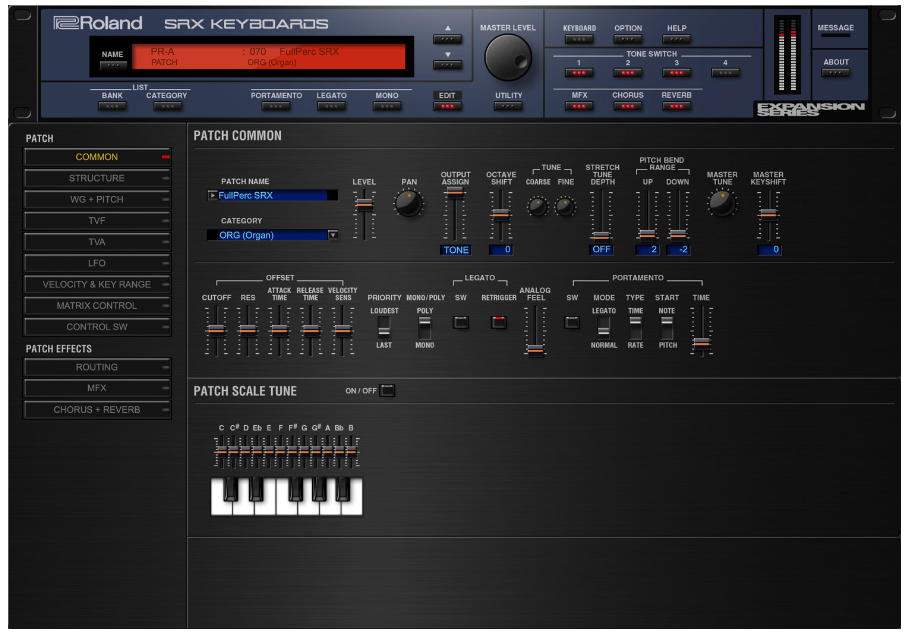909x641 pixels.
Task: Click the About button
Action: click(835, 73)
